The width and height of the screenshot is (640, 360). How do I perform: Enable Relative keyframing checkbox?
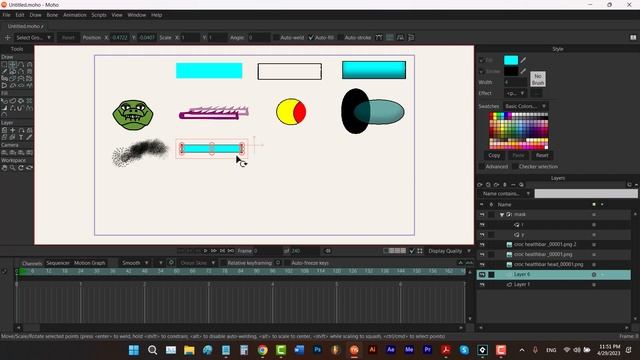[x=223, y=263]
